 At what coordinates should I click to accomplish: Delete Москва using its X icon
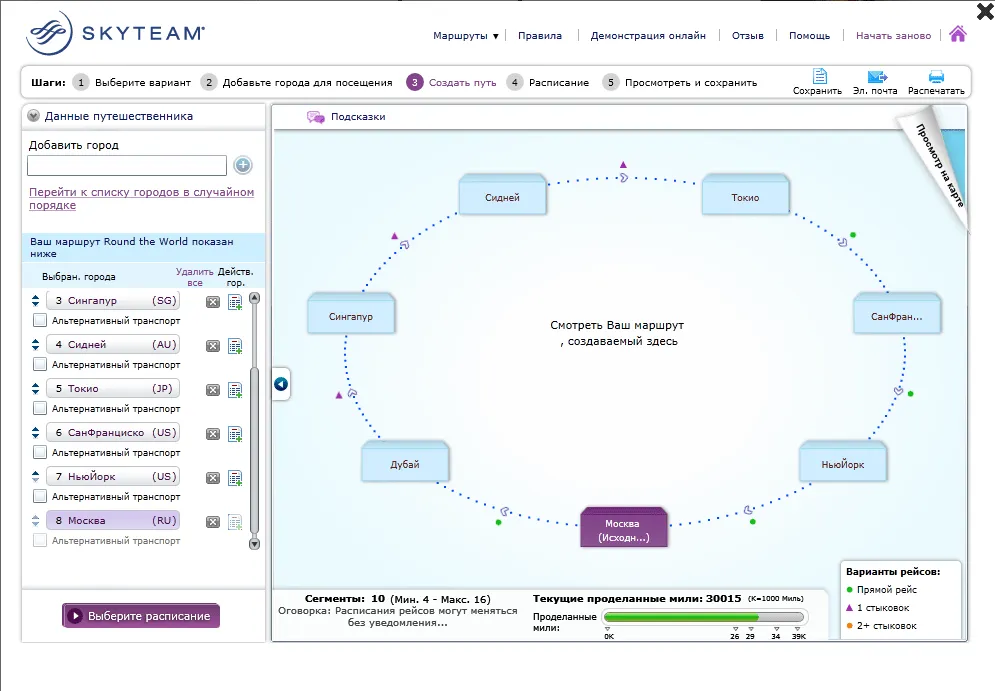tap(213, 522)
